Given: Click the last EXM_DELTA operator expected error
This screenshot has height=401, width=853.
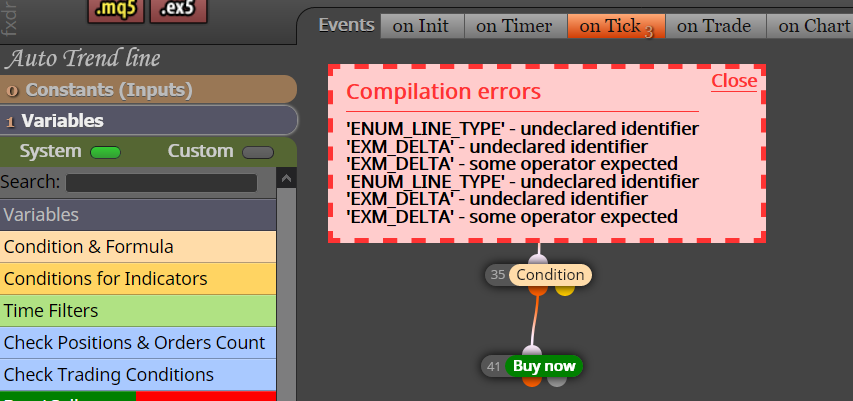Looking at the screenshot, I should (x=512, y=217).
